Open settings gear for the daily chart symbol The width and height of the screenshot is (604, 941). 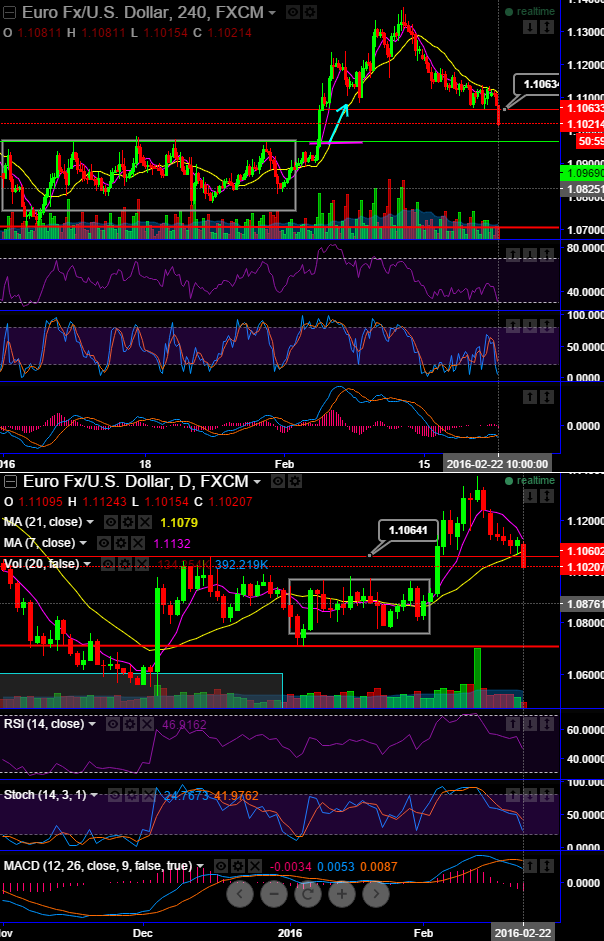click(295, 481)
